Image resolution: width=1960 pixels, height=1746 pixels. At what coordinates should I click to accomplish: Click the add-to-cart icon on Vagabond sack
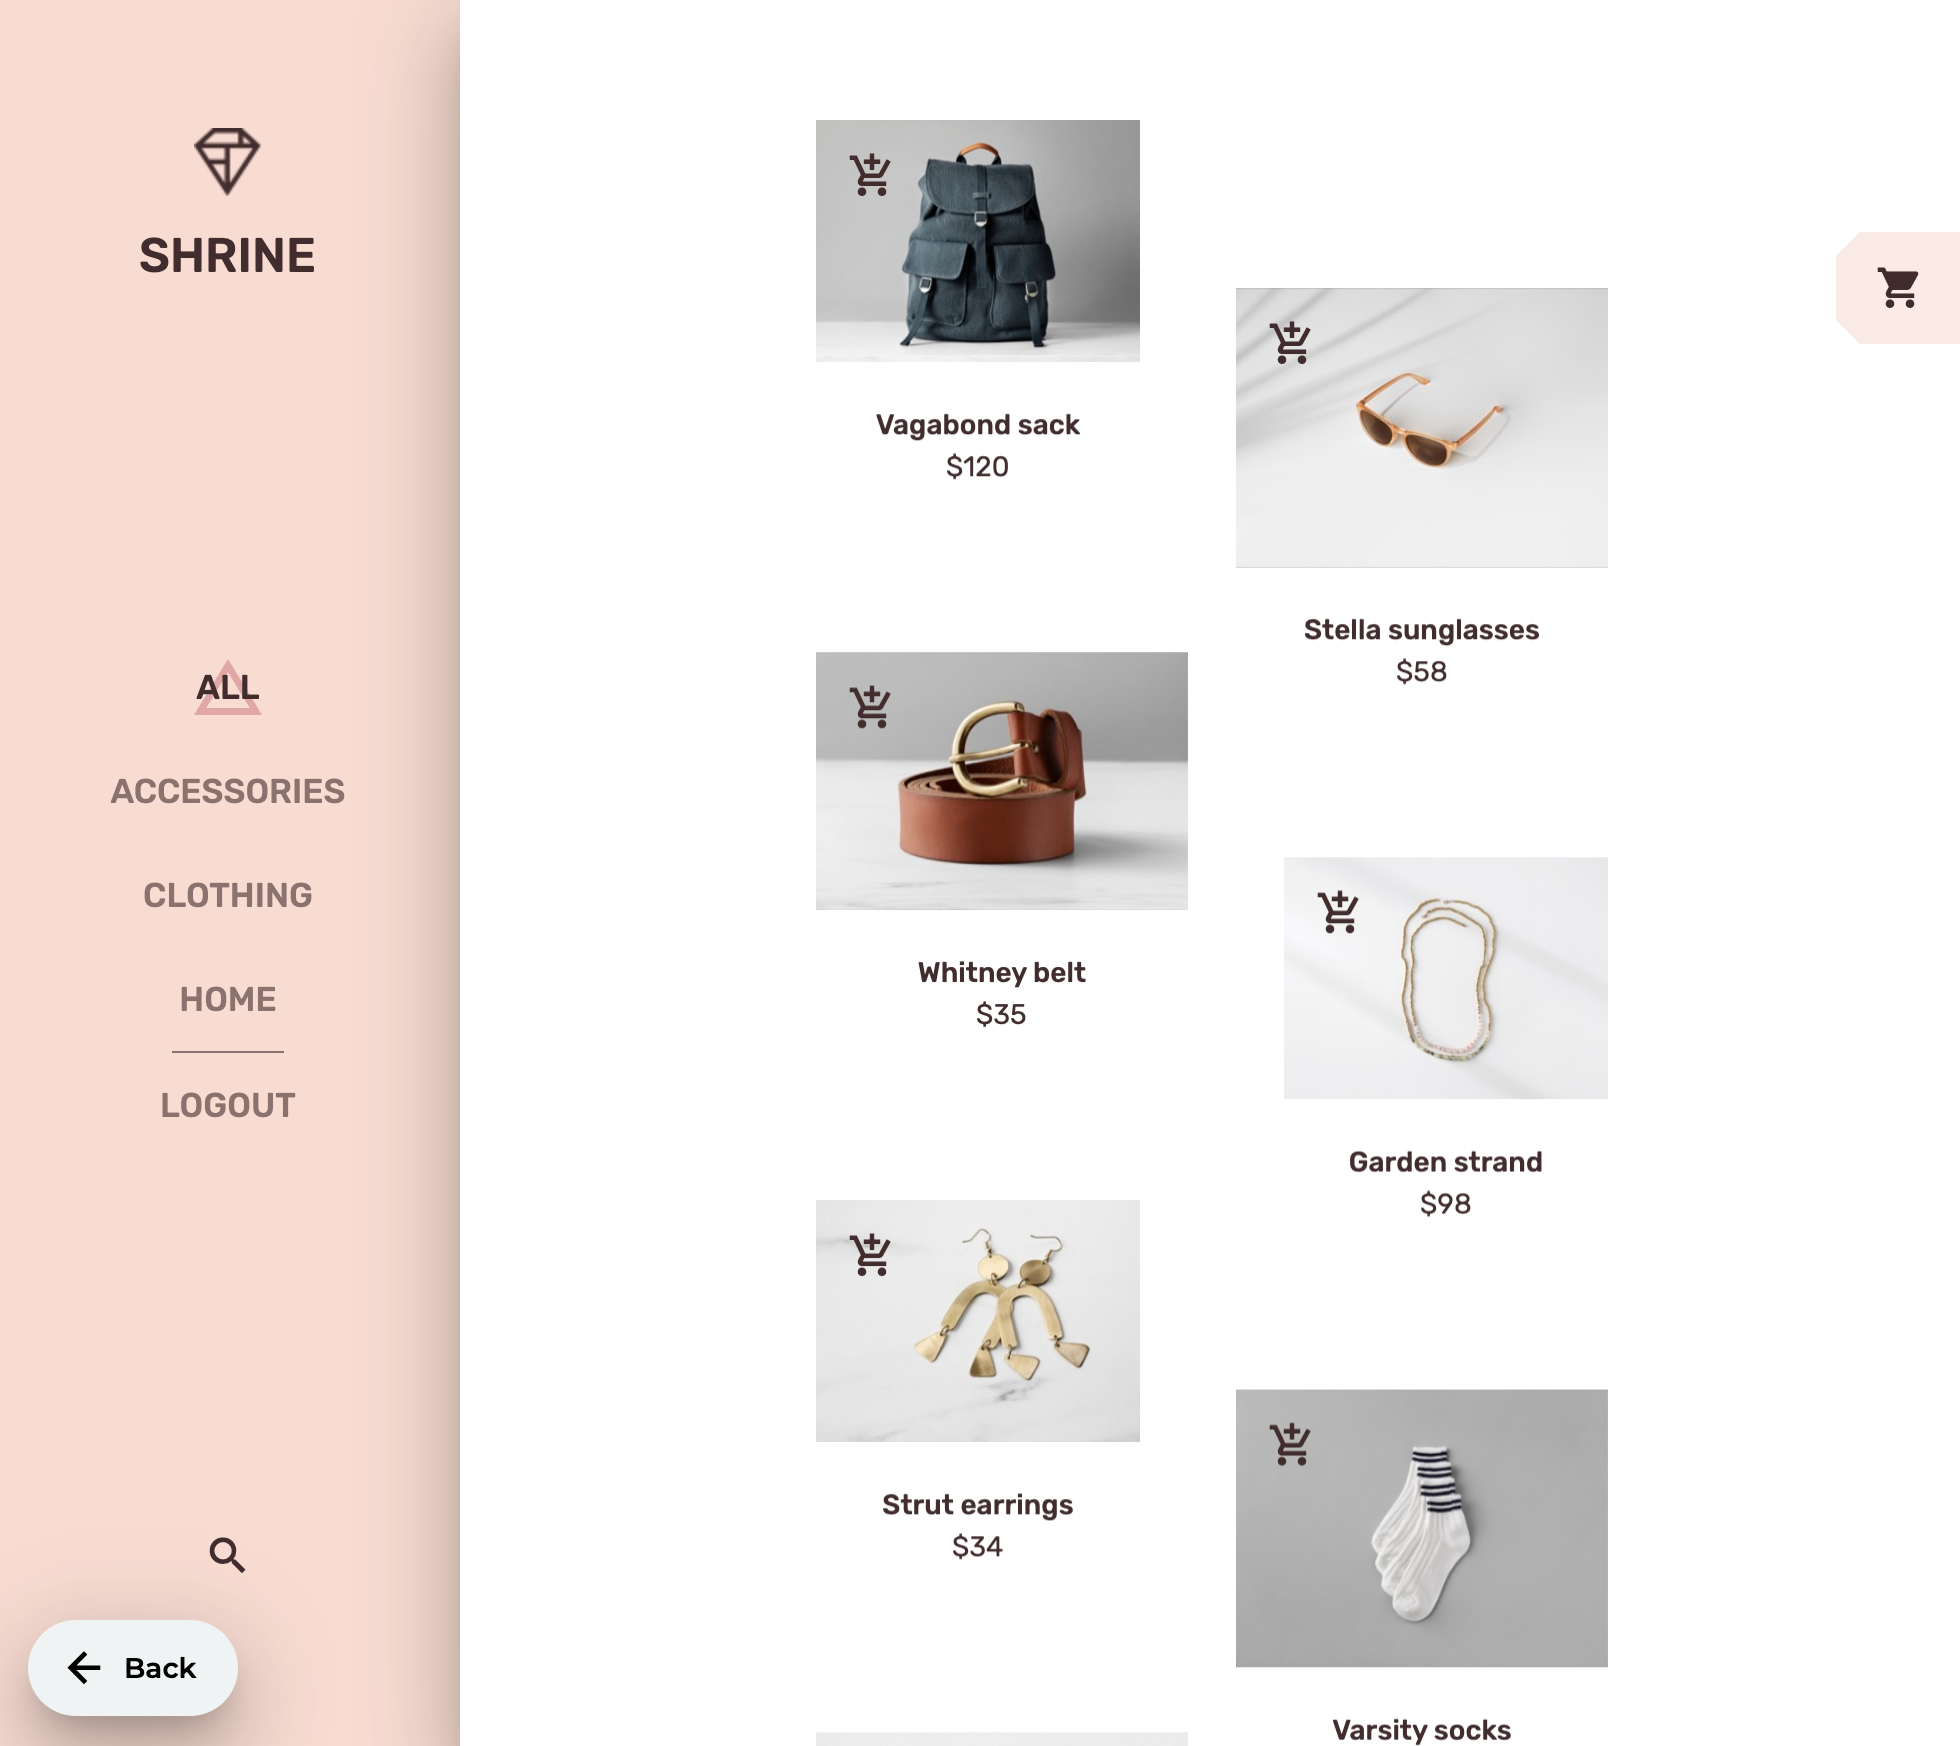871,172
